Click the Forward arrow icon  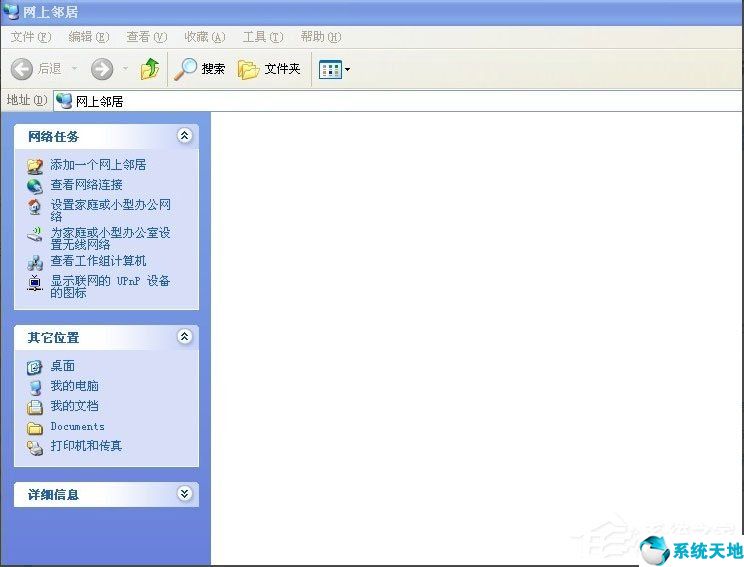click(x=102, y=69)
